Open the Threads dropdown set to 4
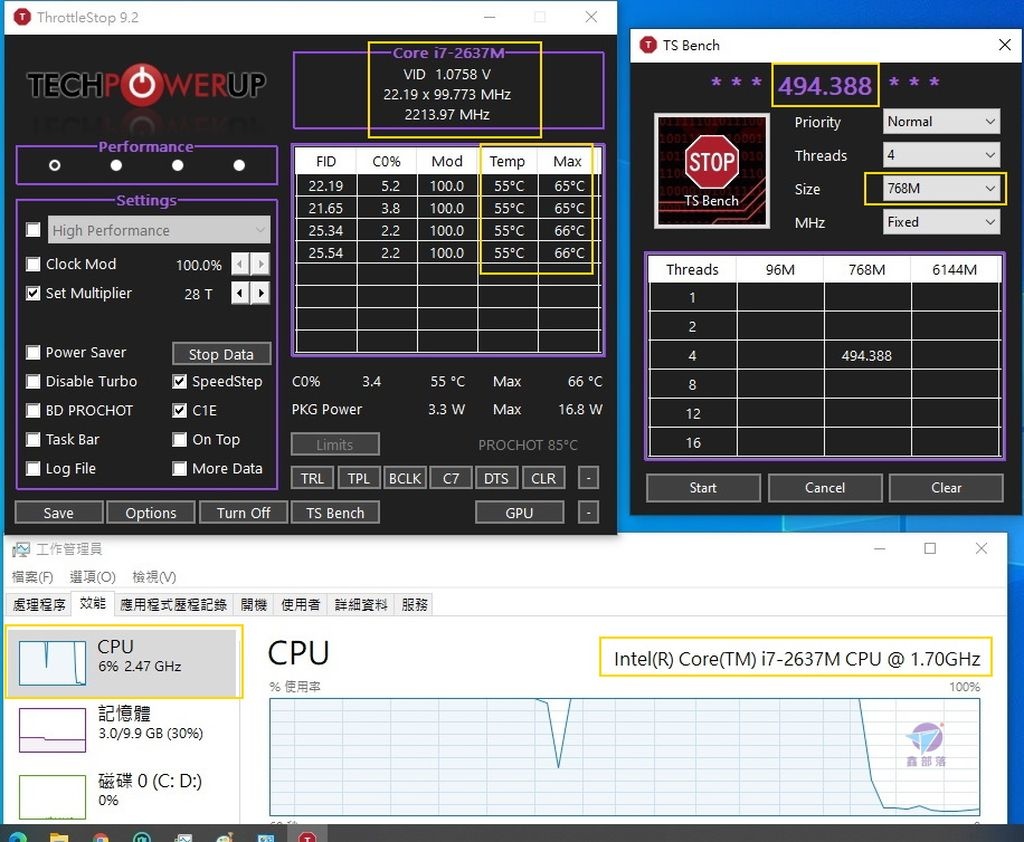This screenshot has width=1024, height=842. (x=940, y=155)
